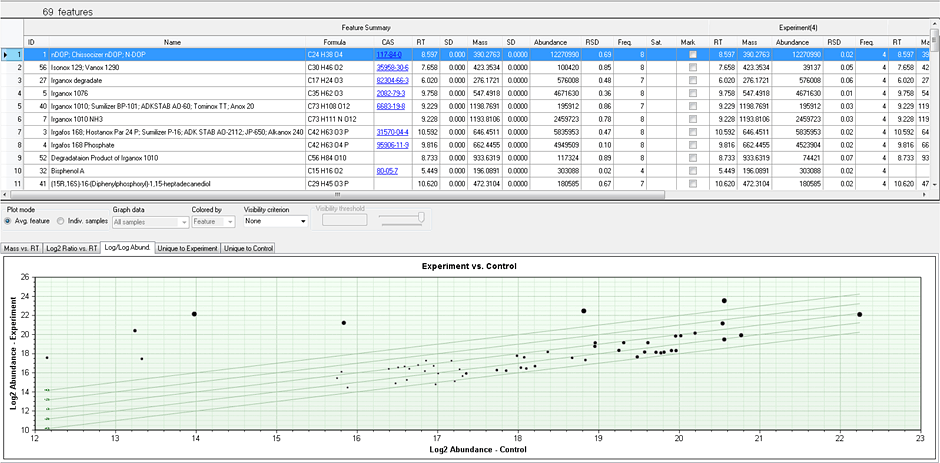
Task: Expand the Colored by dropdown
Action: pyautogui.click(x=213, y=219)
